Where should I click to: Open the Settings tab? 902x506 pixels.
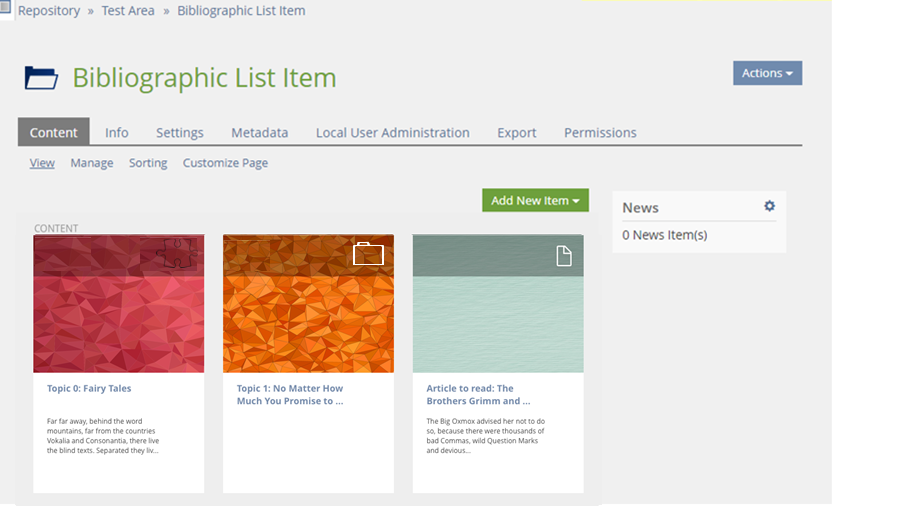(x=180, y=132)
